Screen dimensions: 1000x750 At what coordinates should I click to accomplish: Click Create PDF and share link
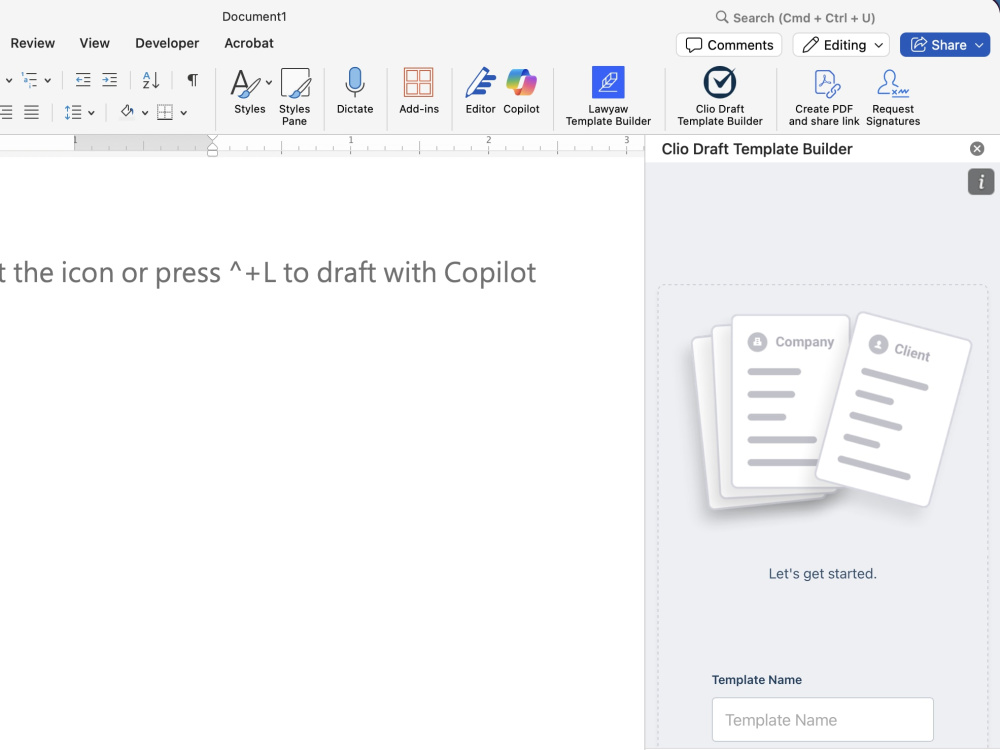(x=824, y=97)
